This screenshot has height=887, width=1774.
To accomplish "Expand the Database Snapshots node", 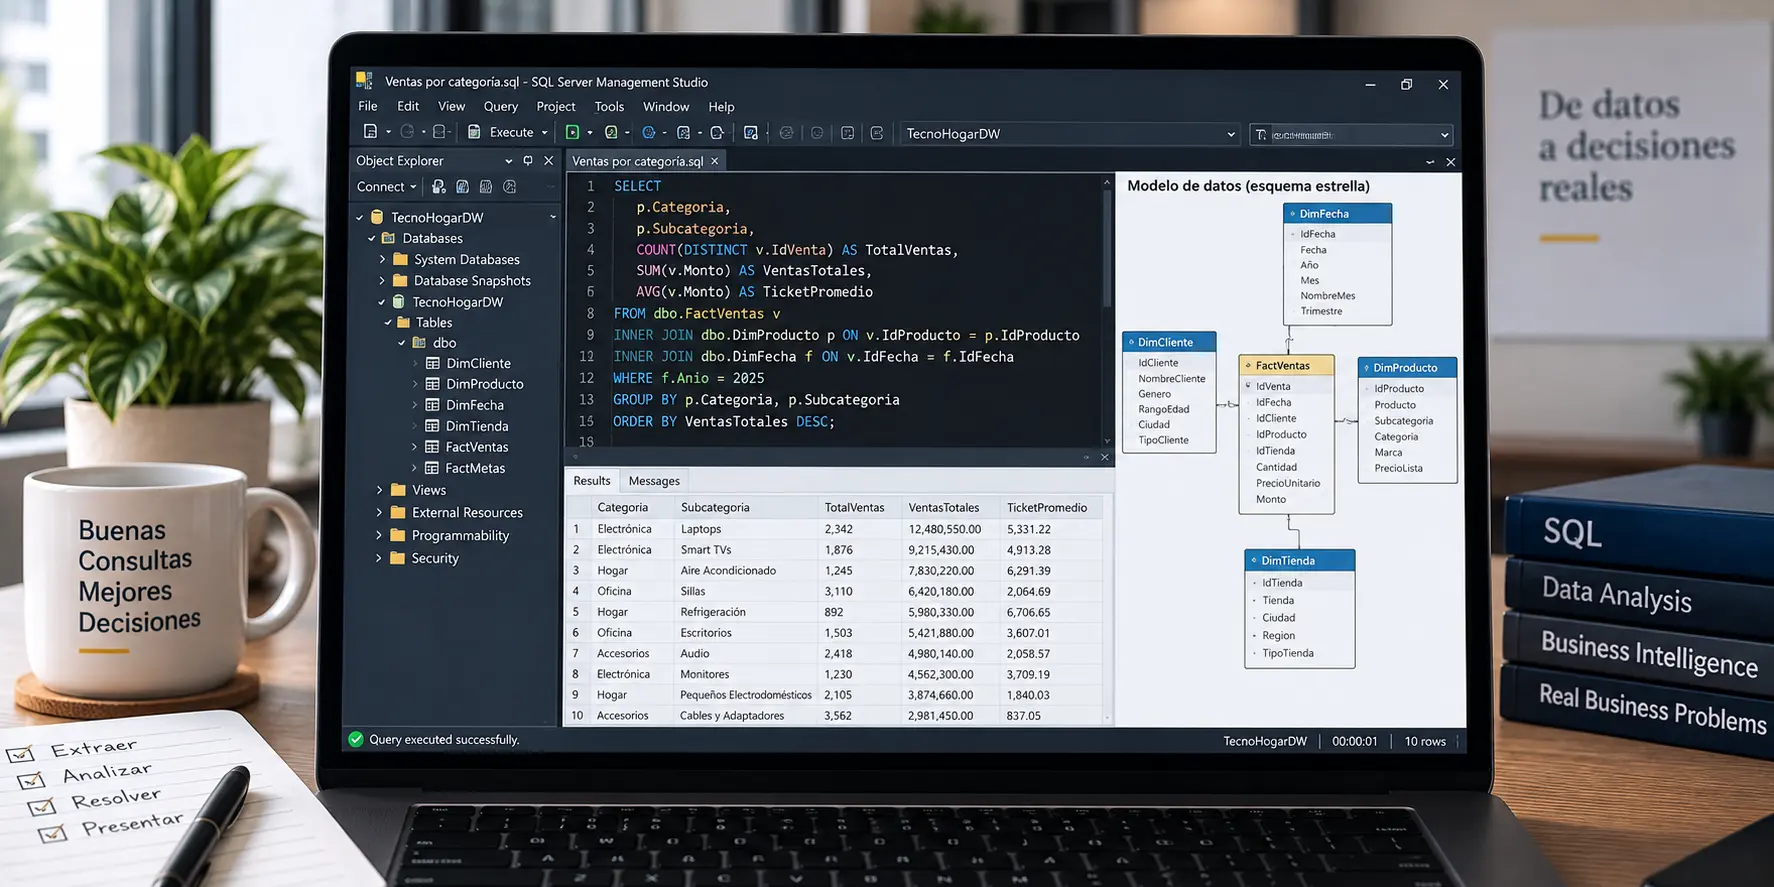I will 382,281.
